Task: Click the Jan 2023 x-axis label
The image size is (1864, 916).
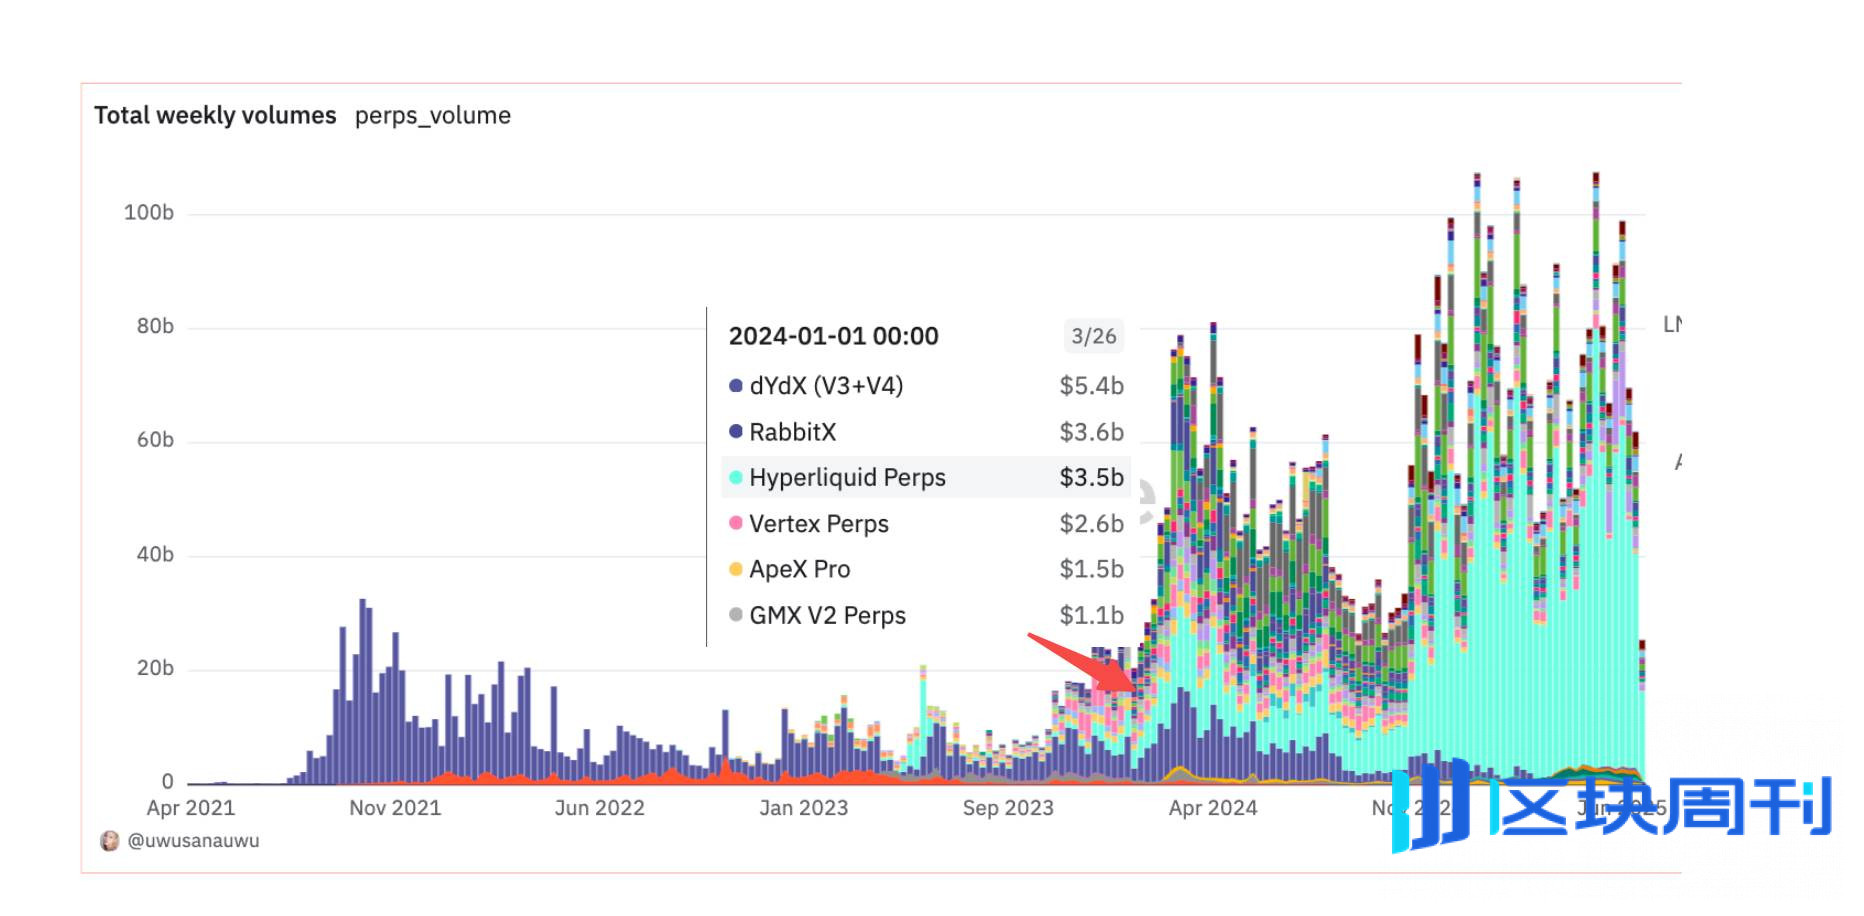Action: coord(804,809)
